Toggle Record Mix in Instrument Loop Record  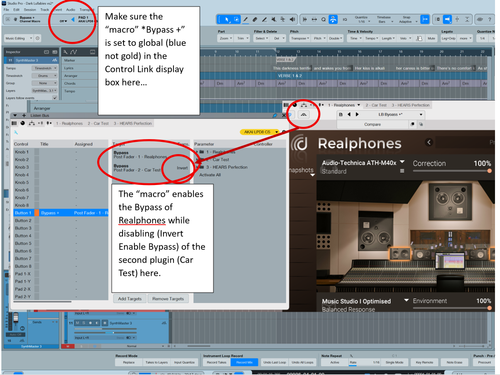pos(244,362)
